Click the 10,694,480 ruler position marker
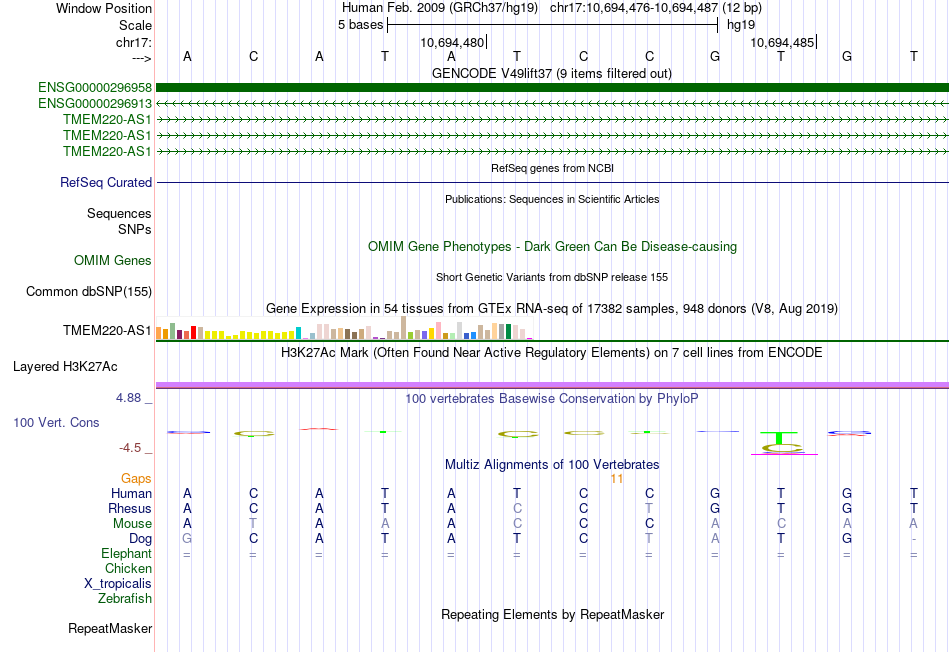The width and height of the screenshot is (950, 652). click(x=452, y=42)
